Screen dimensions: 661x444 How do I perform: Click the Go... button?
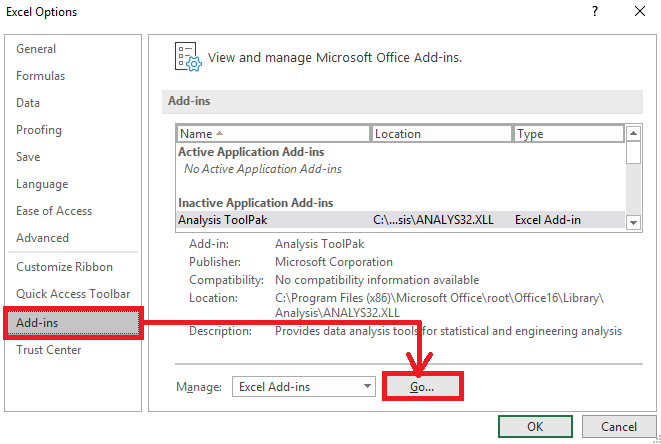pyautogui.click(x=422, y=387)
